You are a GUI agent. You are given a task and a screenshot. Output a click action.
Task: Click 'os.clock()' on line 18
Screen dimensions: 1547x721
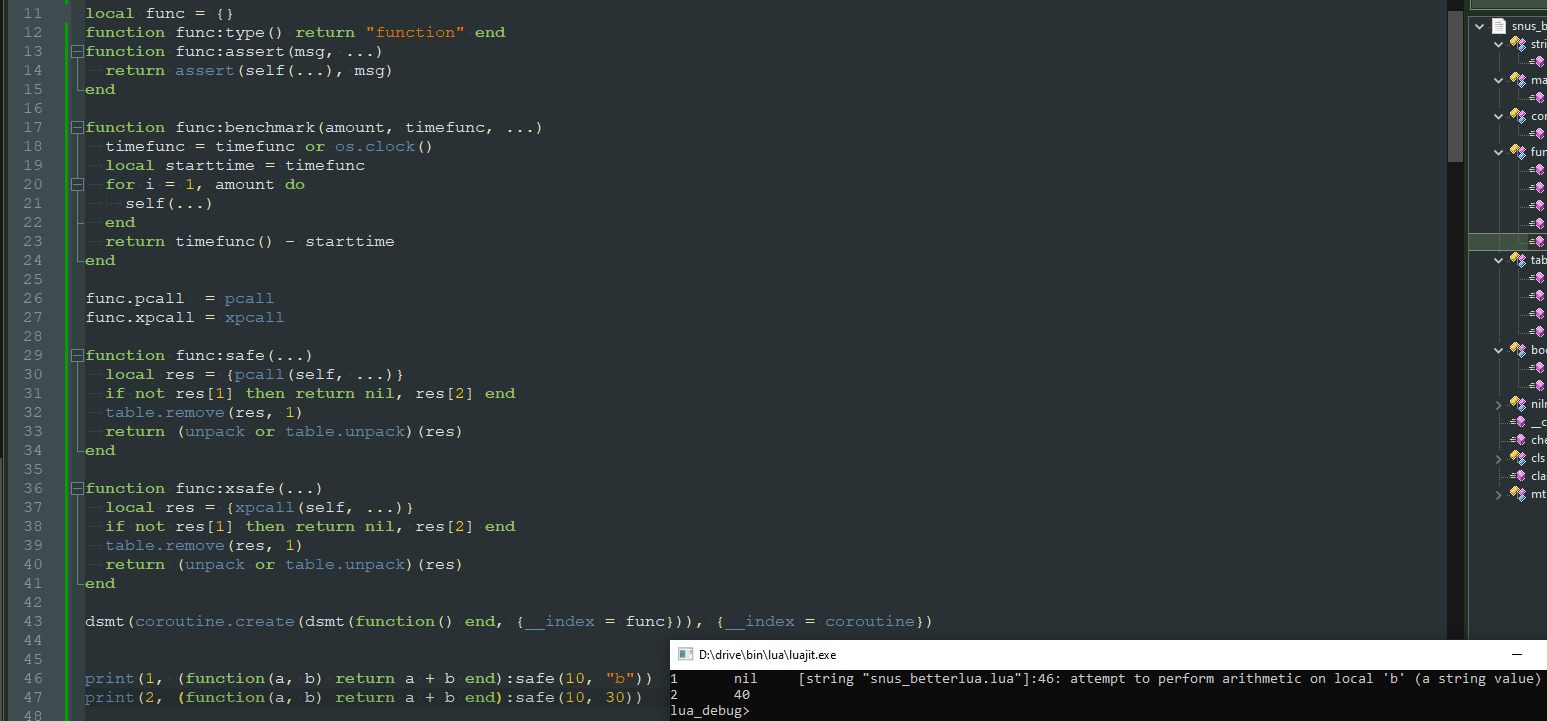tap(384, 146)
